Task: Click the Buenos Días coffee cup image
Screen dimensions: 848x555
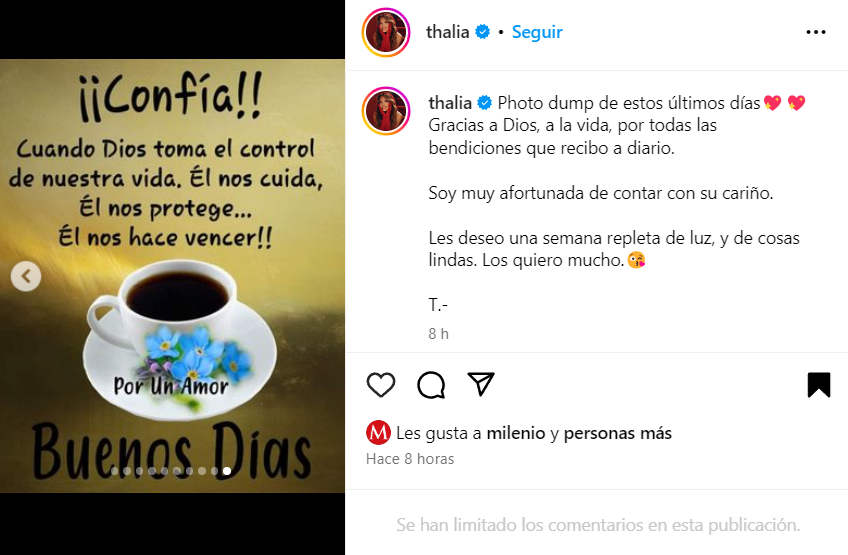Action: 173,276
